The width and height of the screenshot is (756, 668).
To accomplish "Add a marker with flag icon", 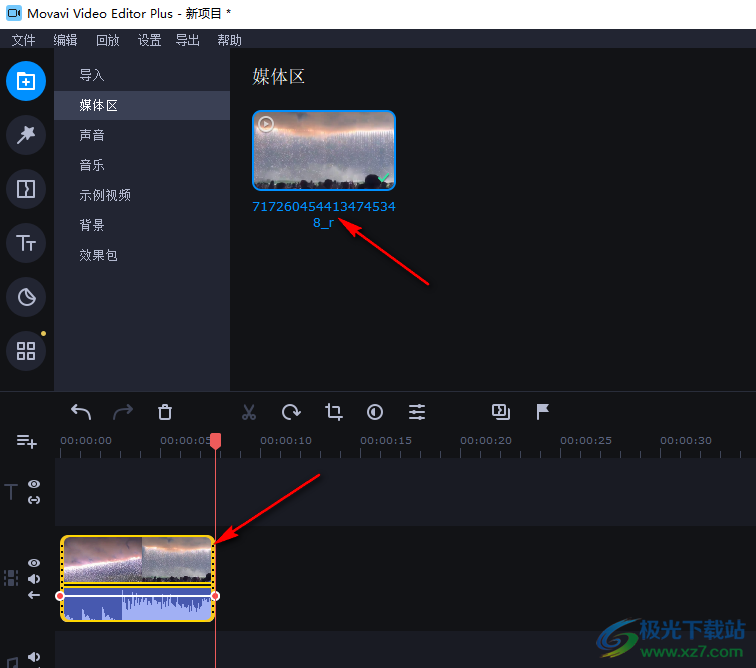I will 543,411.
